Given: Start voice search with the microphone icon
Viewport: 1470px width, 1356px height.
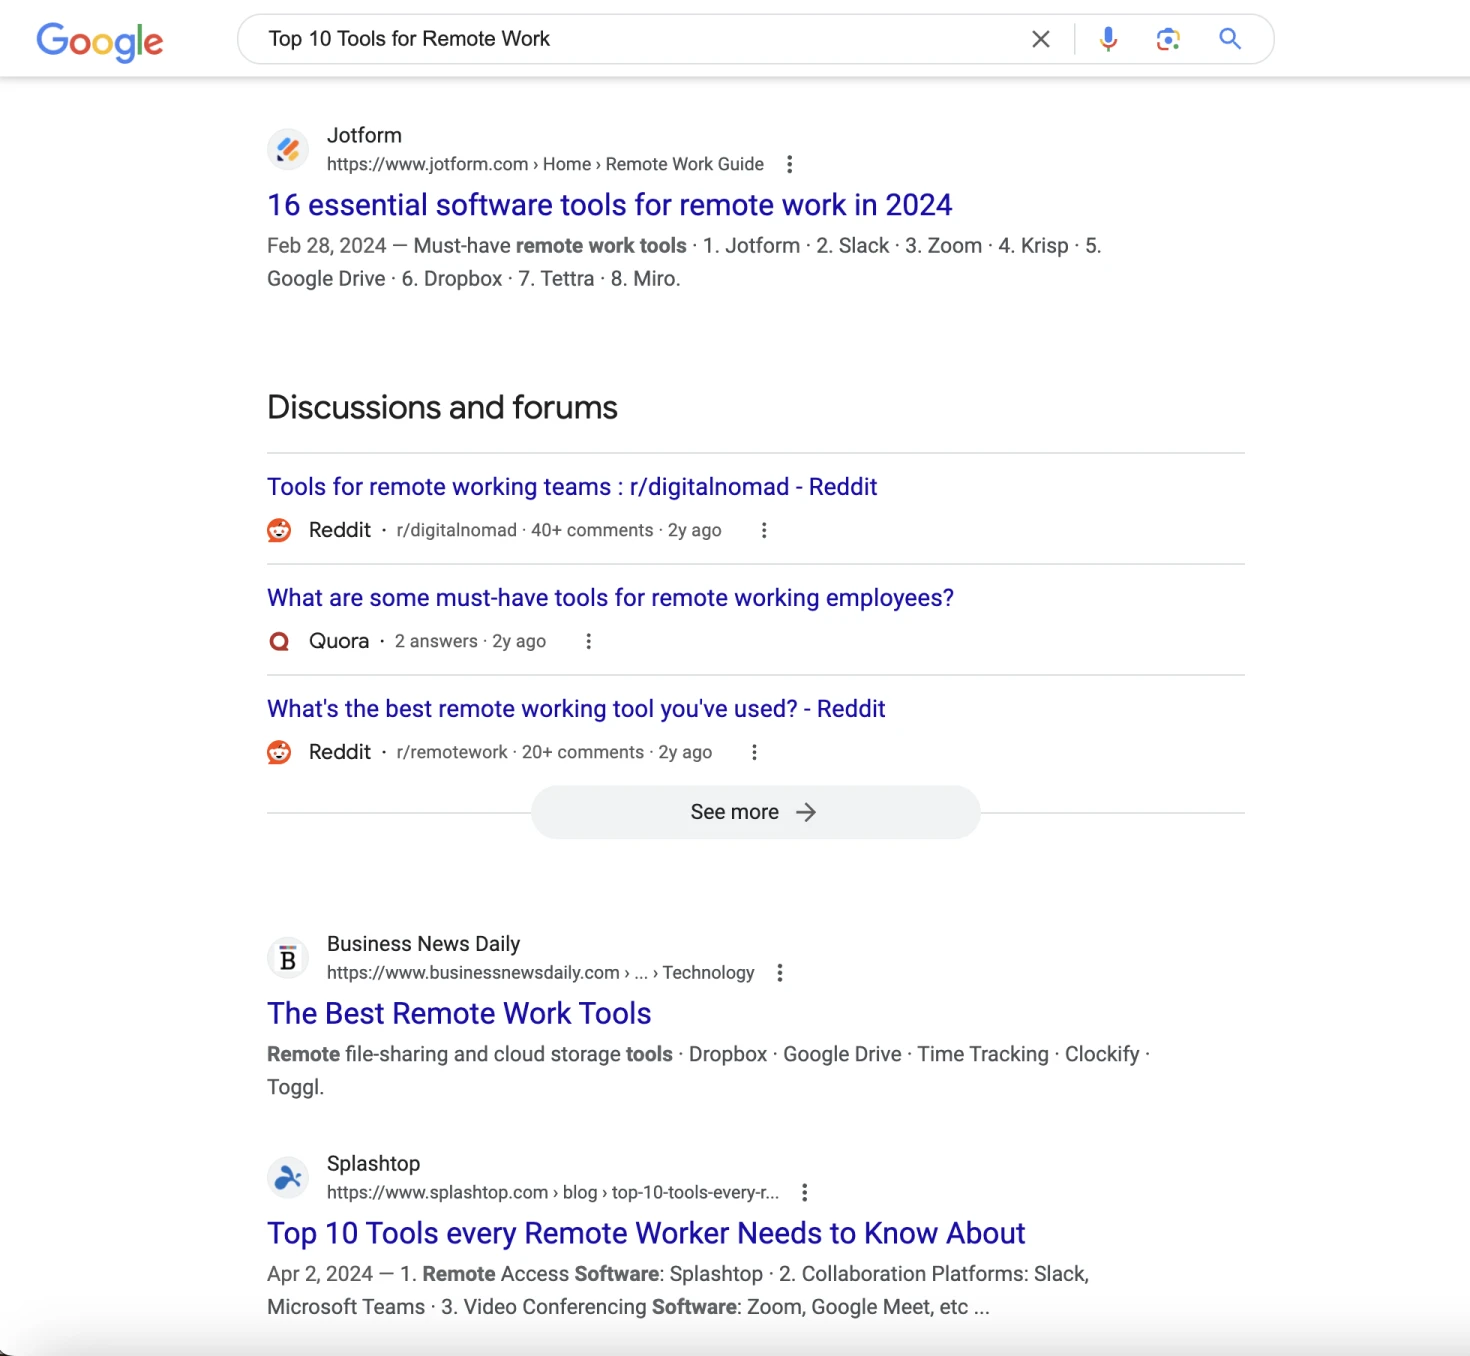Looking at the screenshot, I should [x=1108, y=39].
